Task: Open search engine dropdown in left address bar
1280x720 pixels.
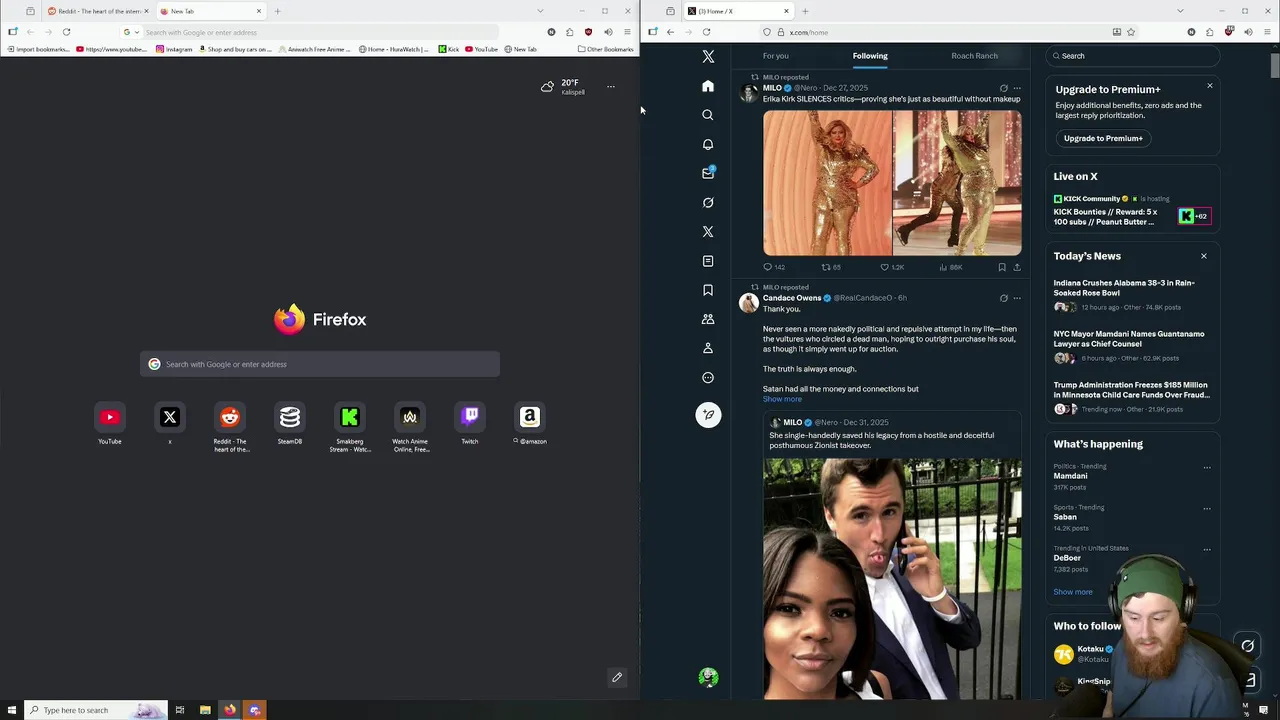Action: point(131,32)
